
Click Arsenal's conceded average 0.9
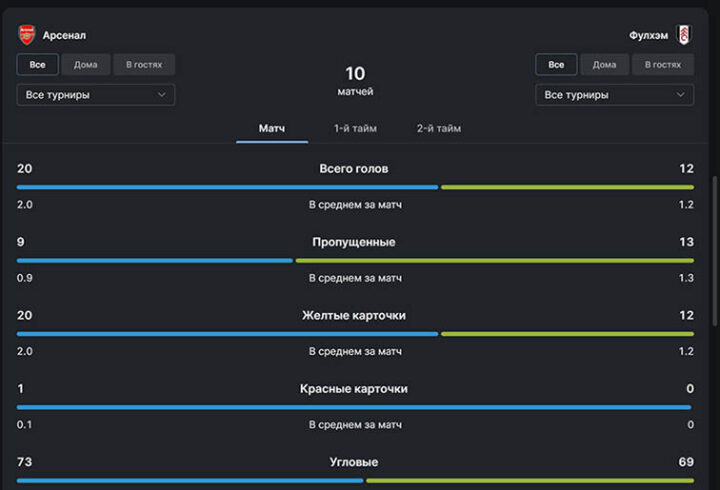point(25,278)
